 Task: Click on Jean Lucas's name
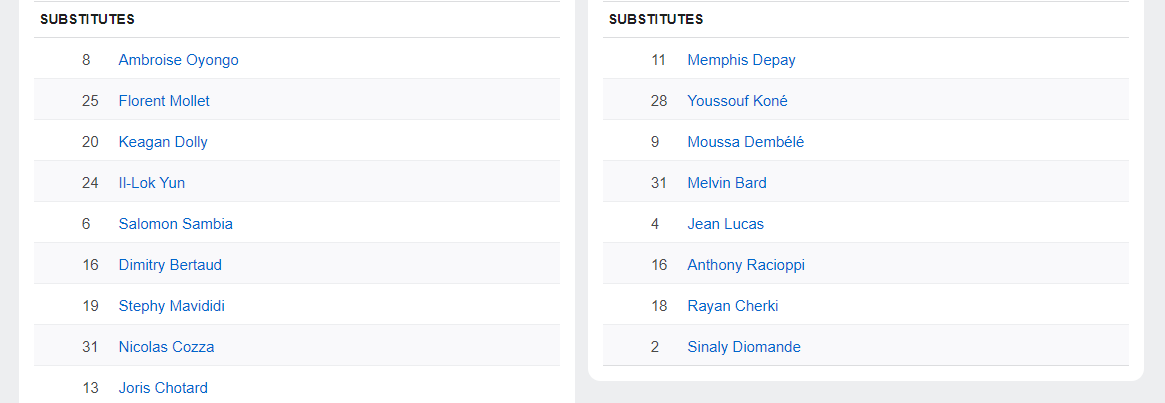click(x=725, y=224)
